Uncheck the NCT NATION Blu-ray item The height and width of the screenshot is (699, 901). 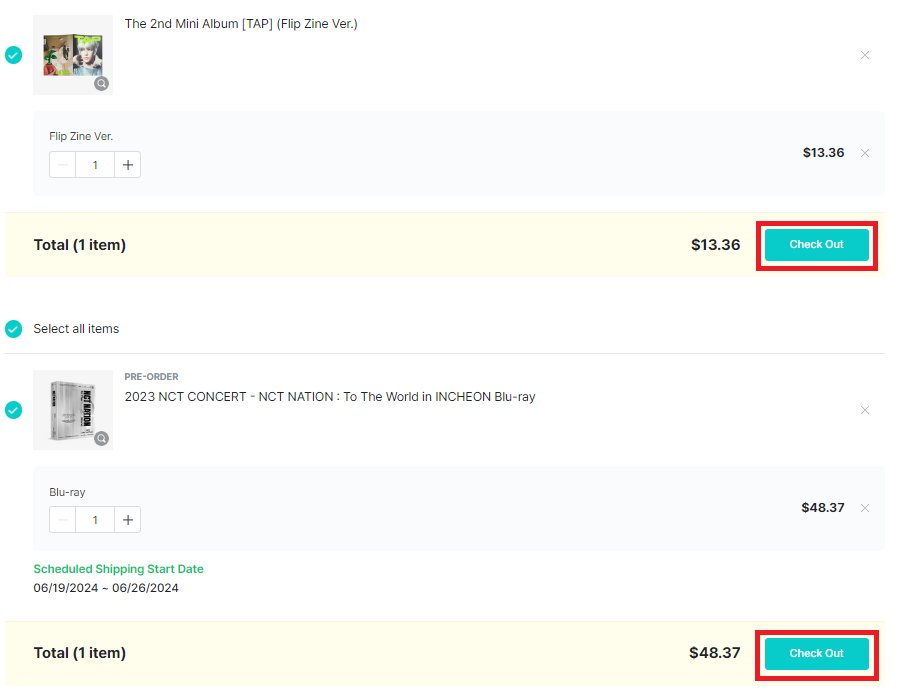pyautogui.click(x=13, y=410)
